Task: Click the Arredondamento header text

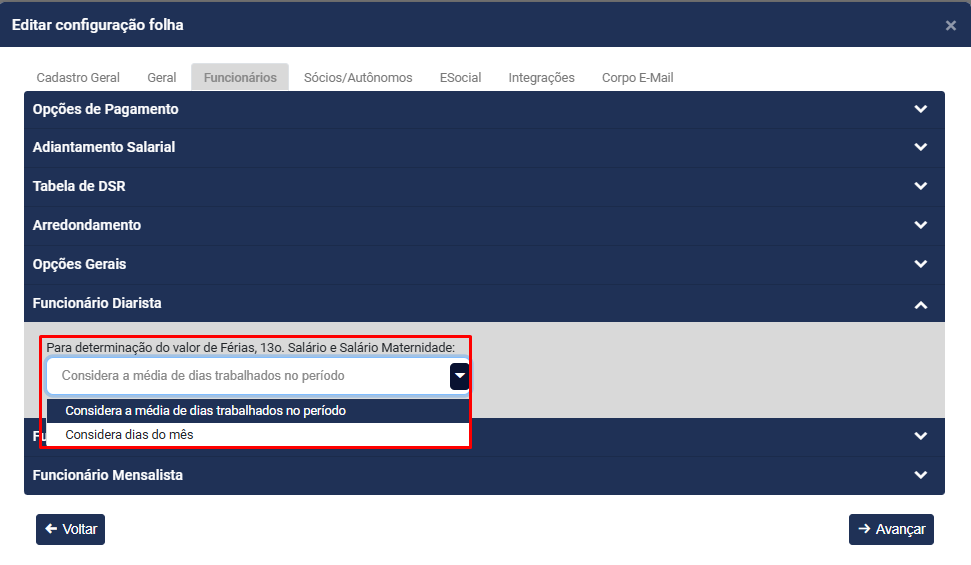Action: coord(87,225)
